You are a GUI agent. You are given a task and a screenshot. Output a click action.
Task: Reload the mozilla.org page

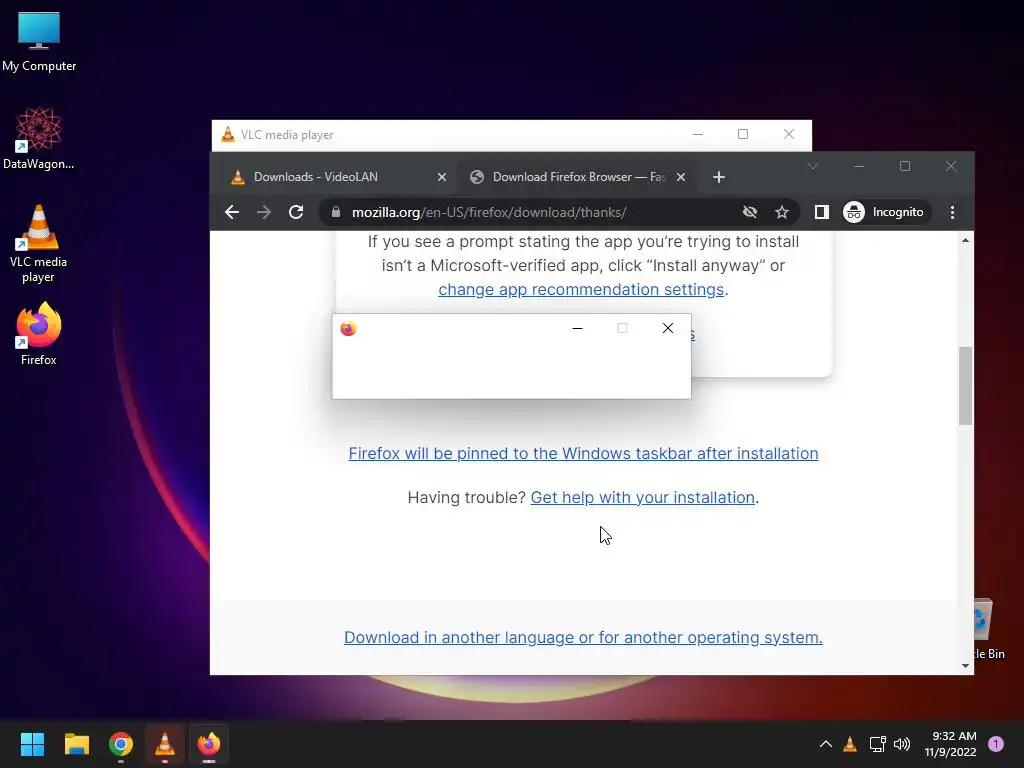pyautogui.click(x=296, y=212)
